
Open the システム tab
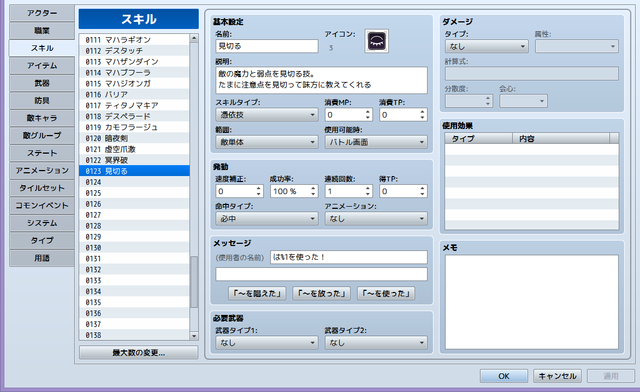42,223
